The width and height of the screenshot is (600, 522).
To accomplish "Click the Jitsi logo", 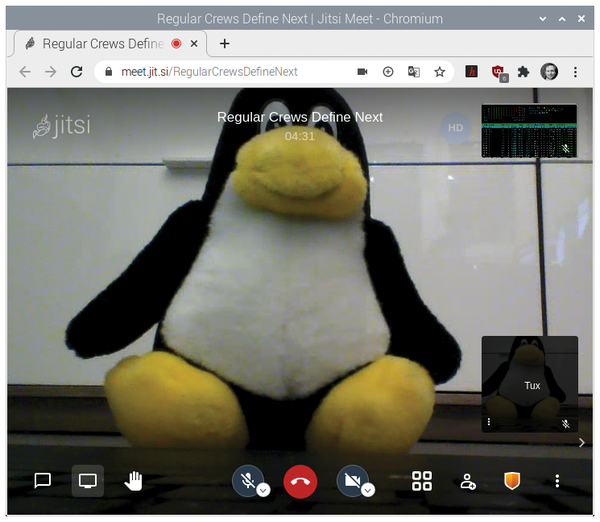I will 62,126.
